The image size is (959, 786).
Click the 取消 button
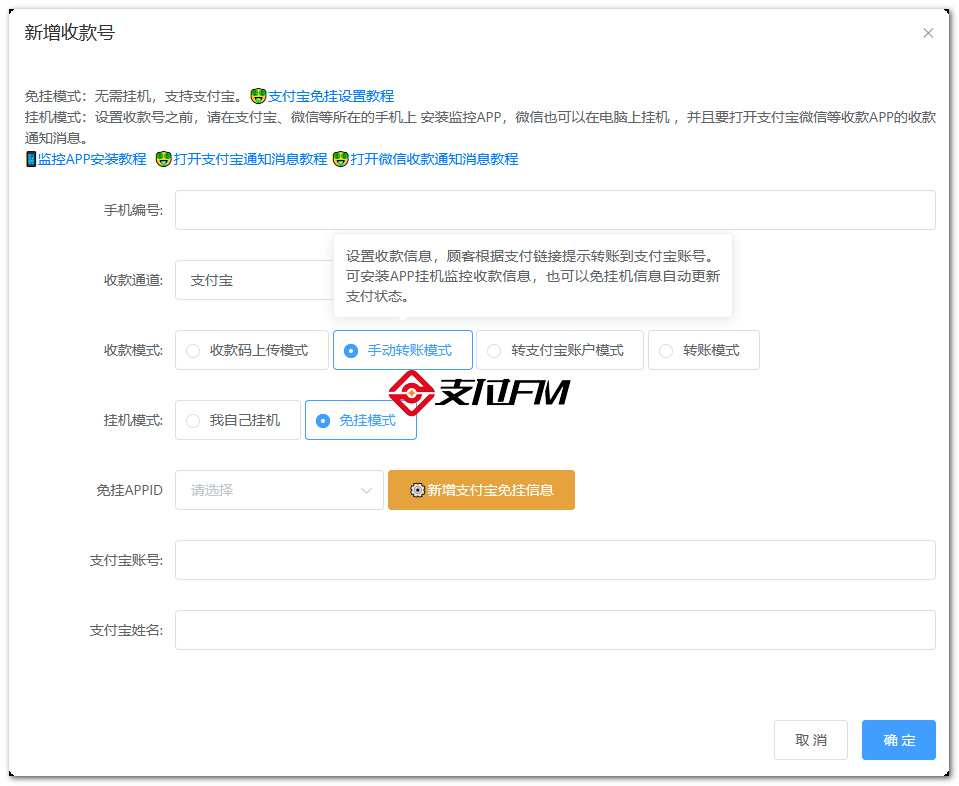click(x=810, y=740)
